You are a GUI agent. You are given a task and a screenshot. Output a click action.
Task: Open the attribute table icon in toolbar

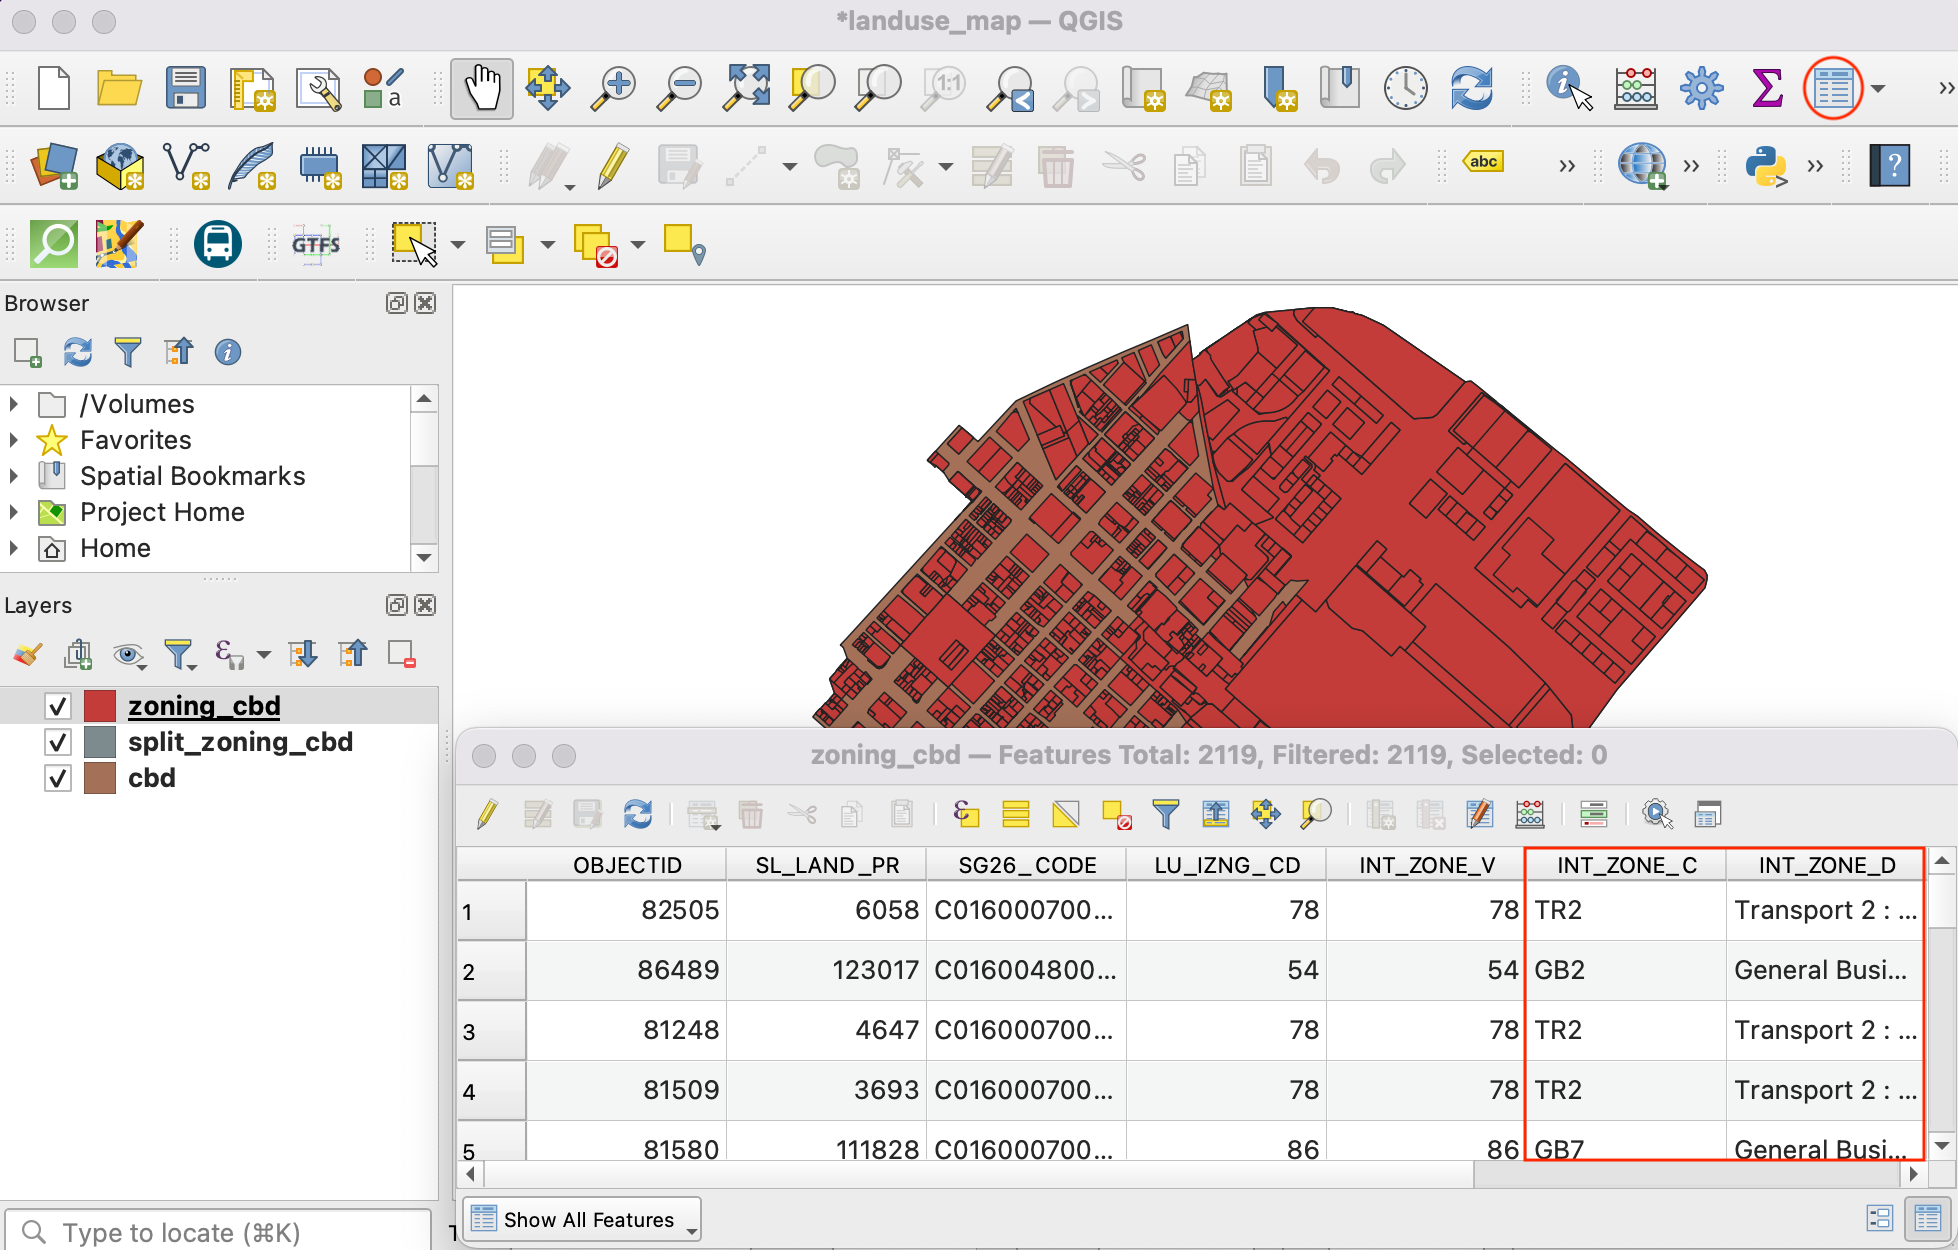click(x=1832, y=89)
